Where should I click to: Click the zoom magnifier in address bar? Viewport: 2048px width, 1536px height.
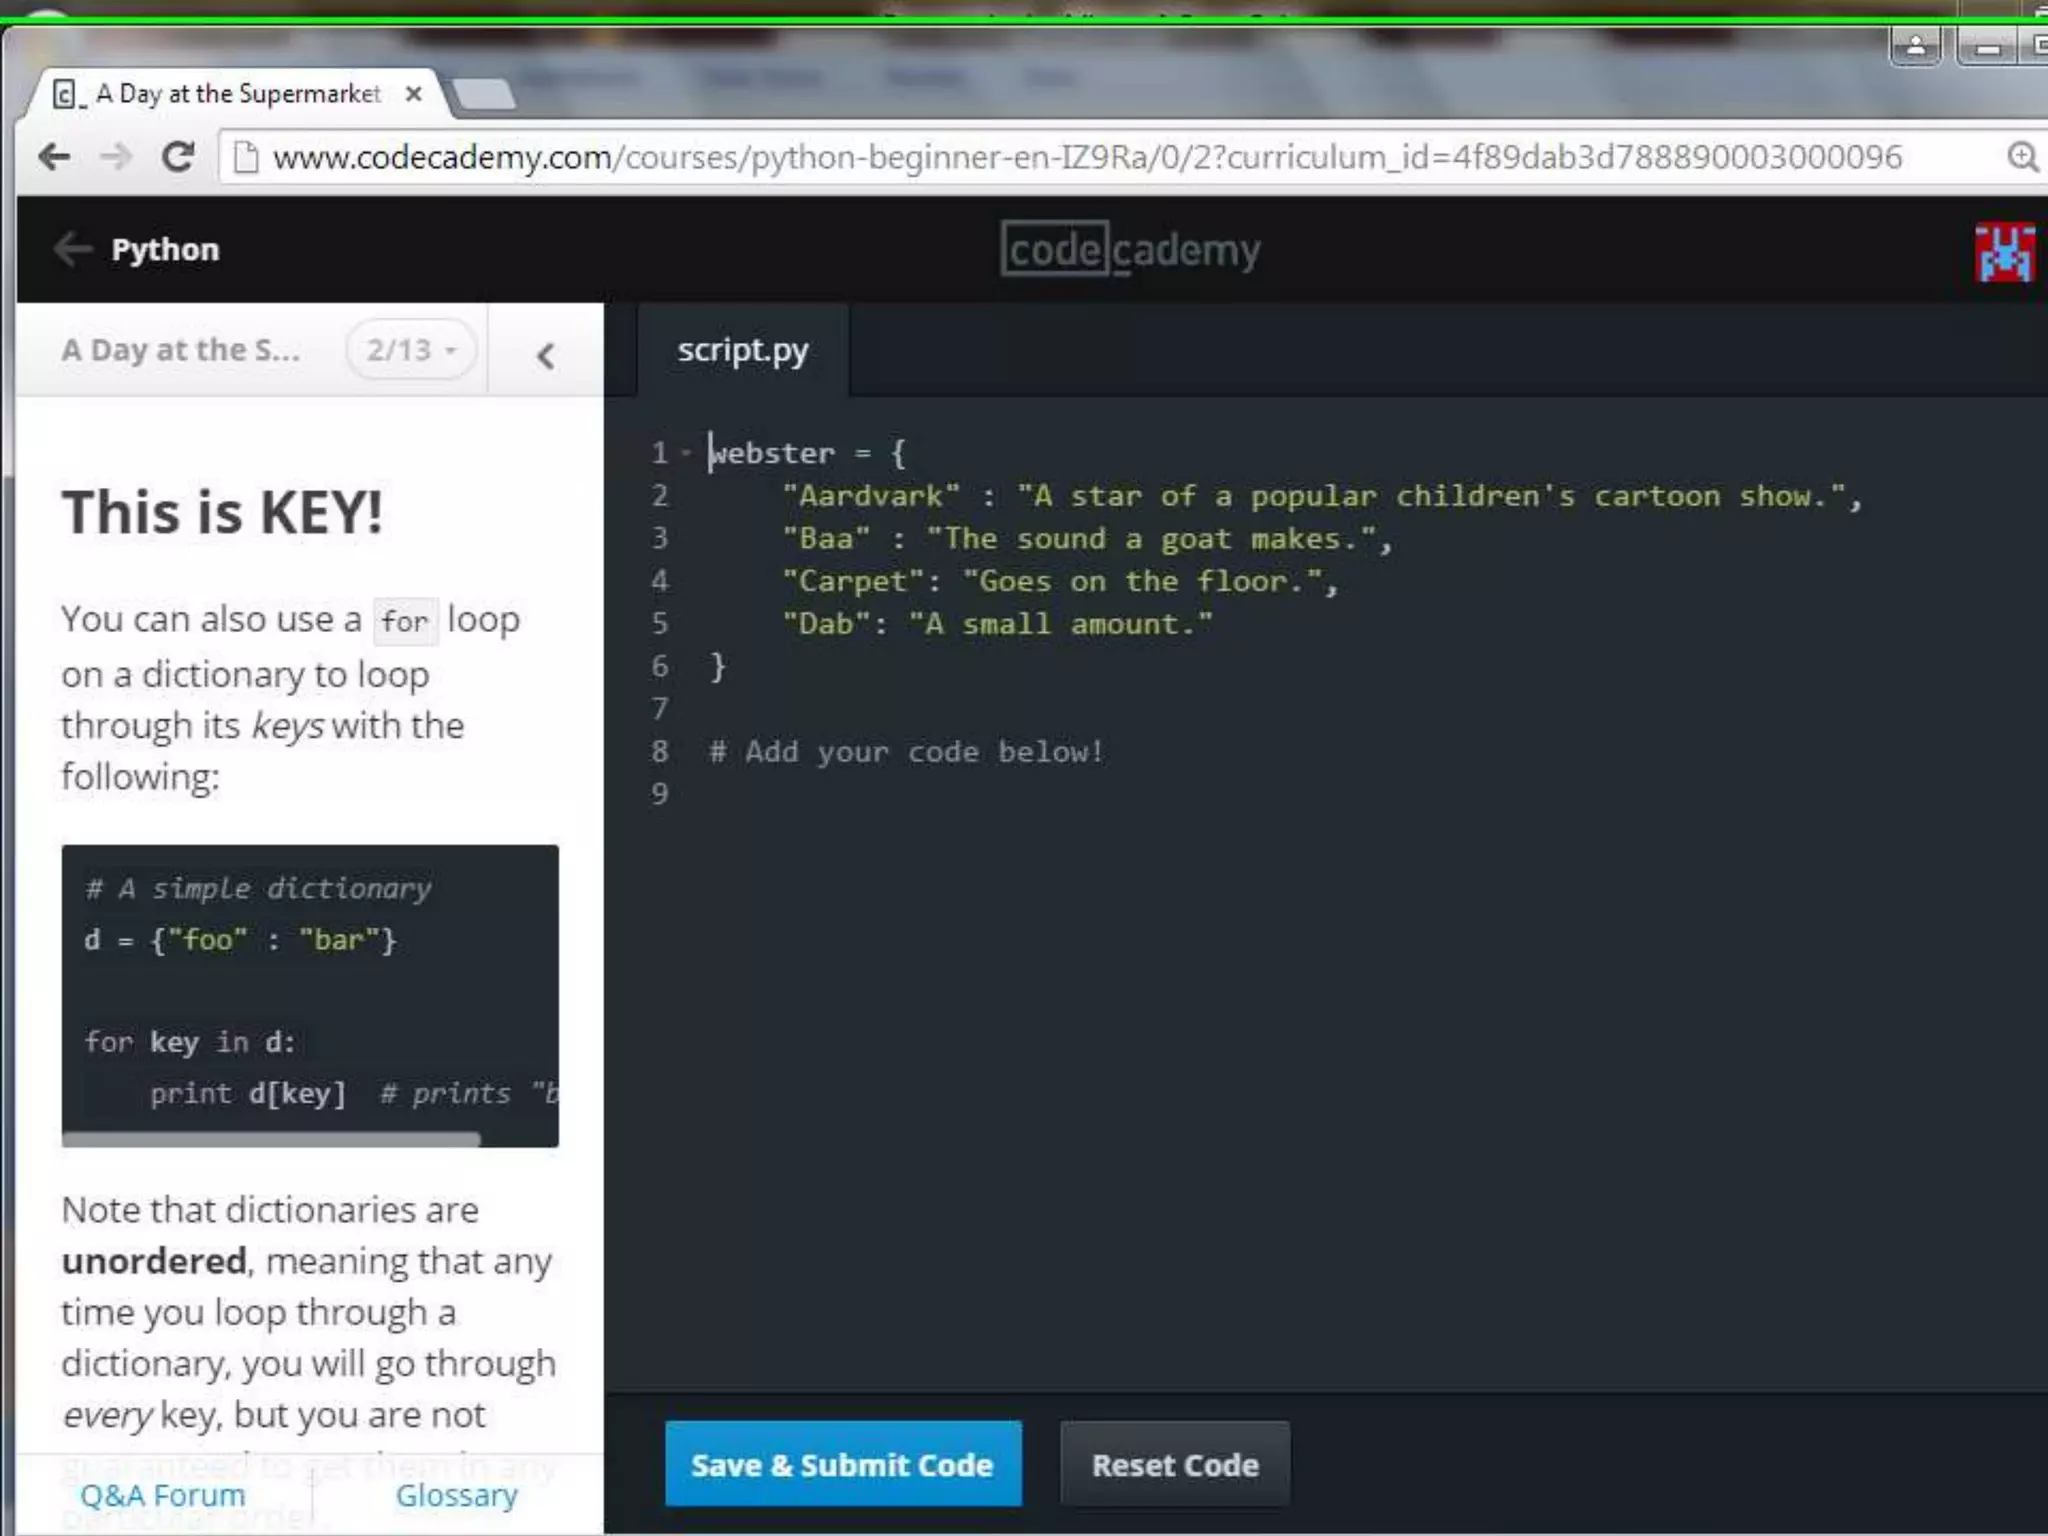coord(2022,157)
